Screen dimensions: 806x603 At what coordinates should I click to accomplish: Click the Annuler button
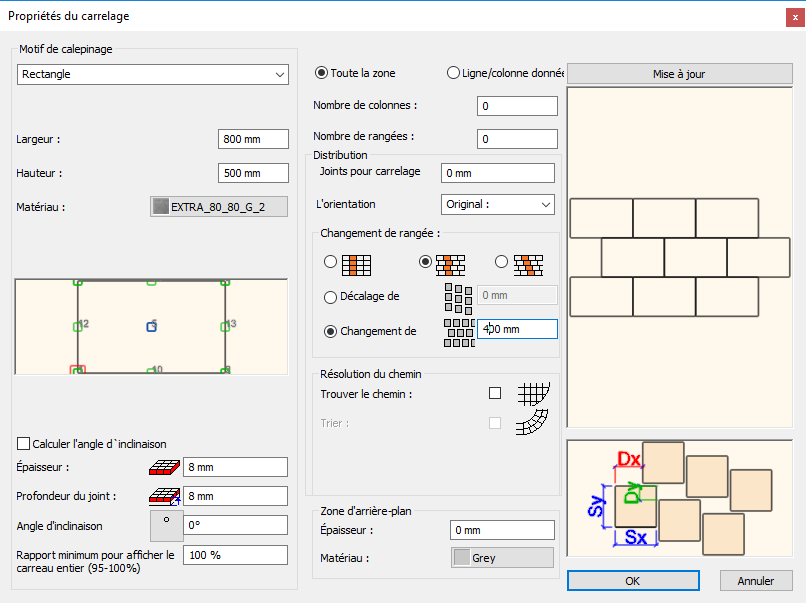pos(756,581)
